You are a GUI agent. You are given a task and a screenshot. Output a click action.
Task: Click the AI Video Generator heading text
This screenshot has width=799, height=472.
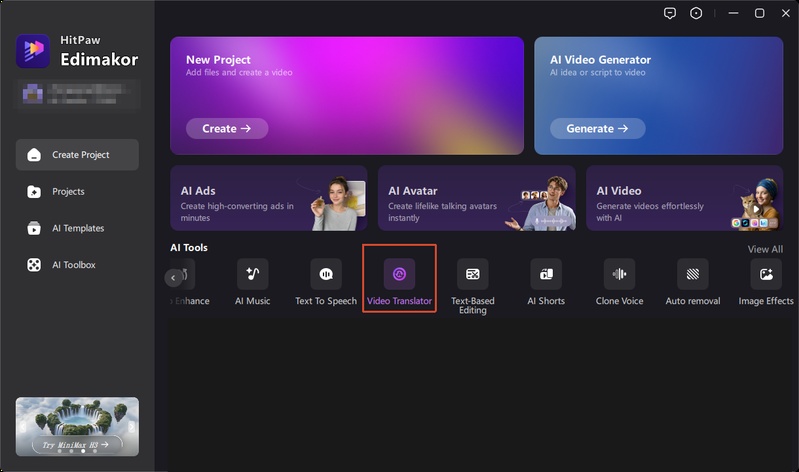[x=600, y=60]
